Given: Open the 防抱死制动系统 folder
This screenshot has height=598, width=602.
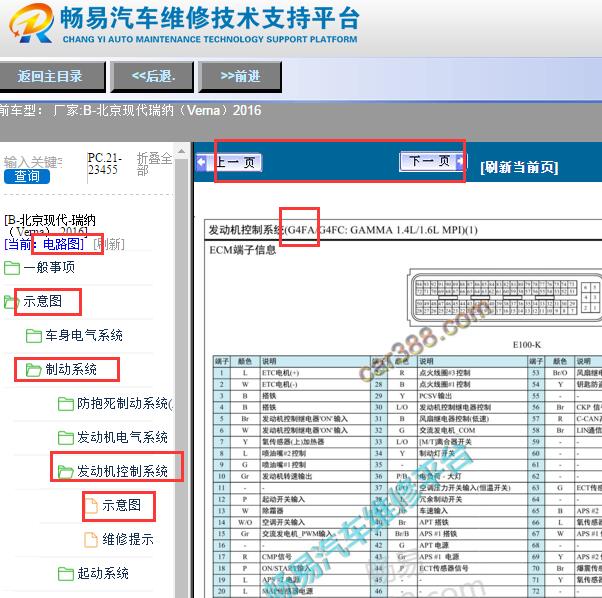Looking at the screenshot, I should tap(125, 403).
